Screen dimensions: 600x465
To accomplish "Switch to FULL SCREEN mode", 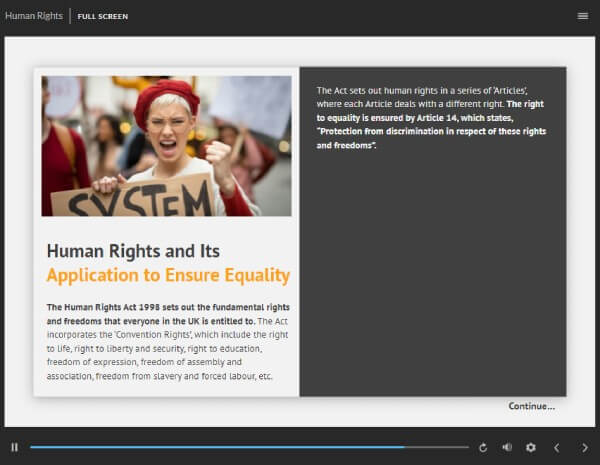I will pos(102,17).
